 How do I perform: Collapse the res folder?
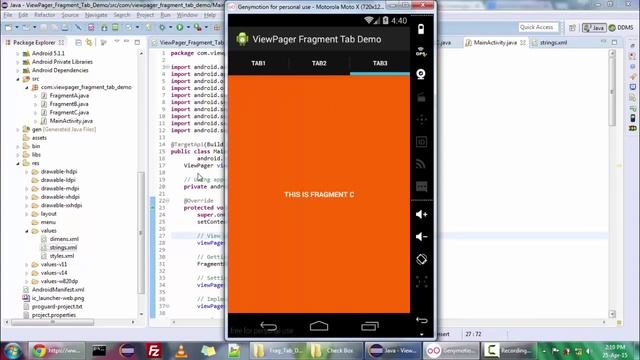click(x=18, y=163)
